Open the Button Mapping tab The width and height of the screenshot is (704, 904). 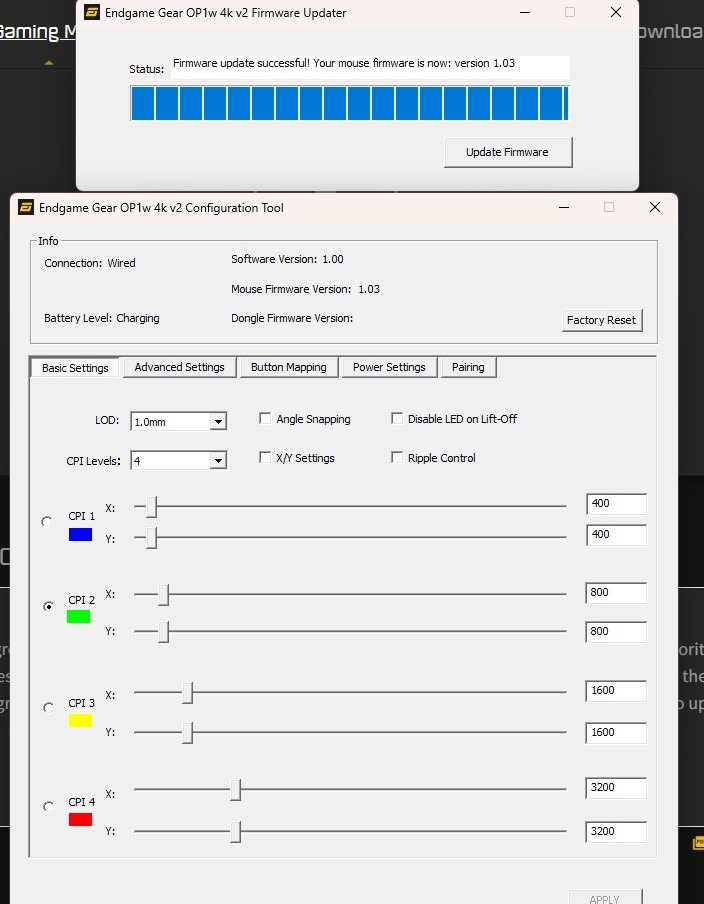pyautogui.click(x=288, y=367)
